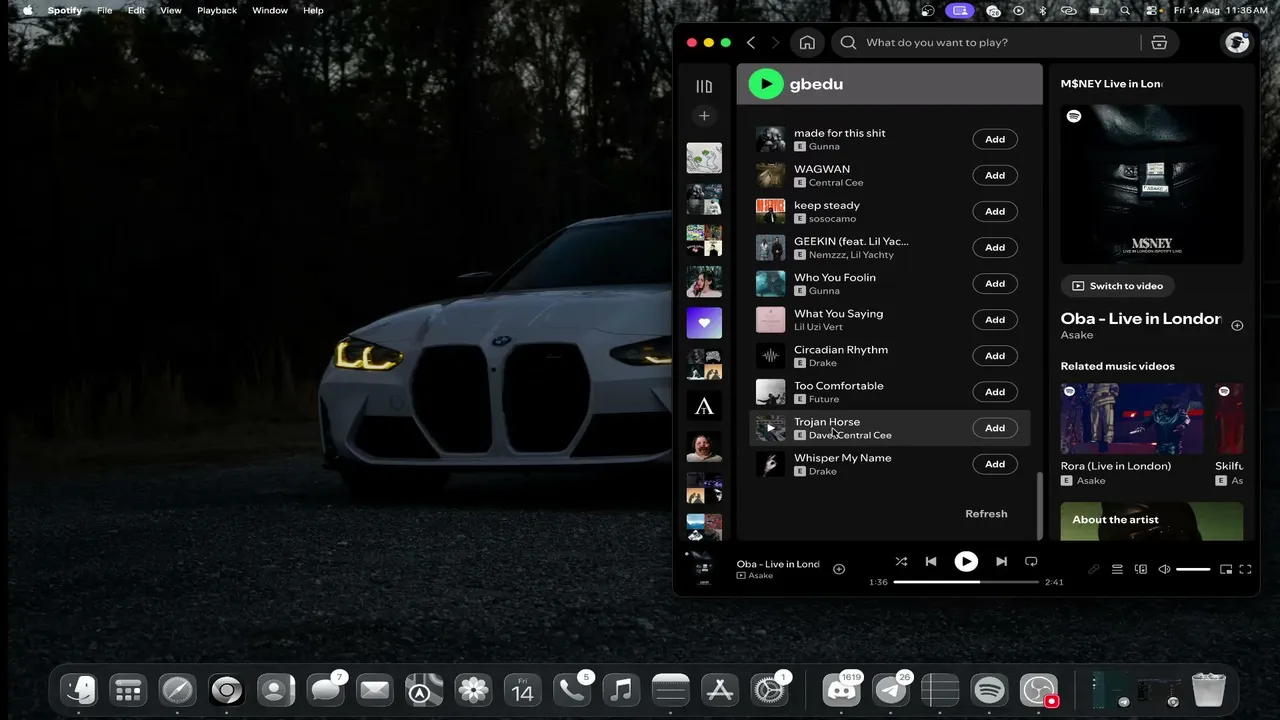Mute the volume speaker icon

pos(1164,570)
